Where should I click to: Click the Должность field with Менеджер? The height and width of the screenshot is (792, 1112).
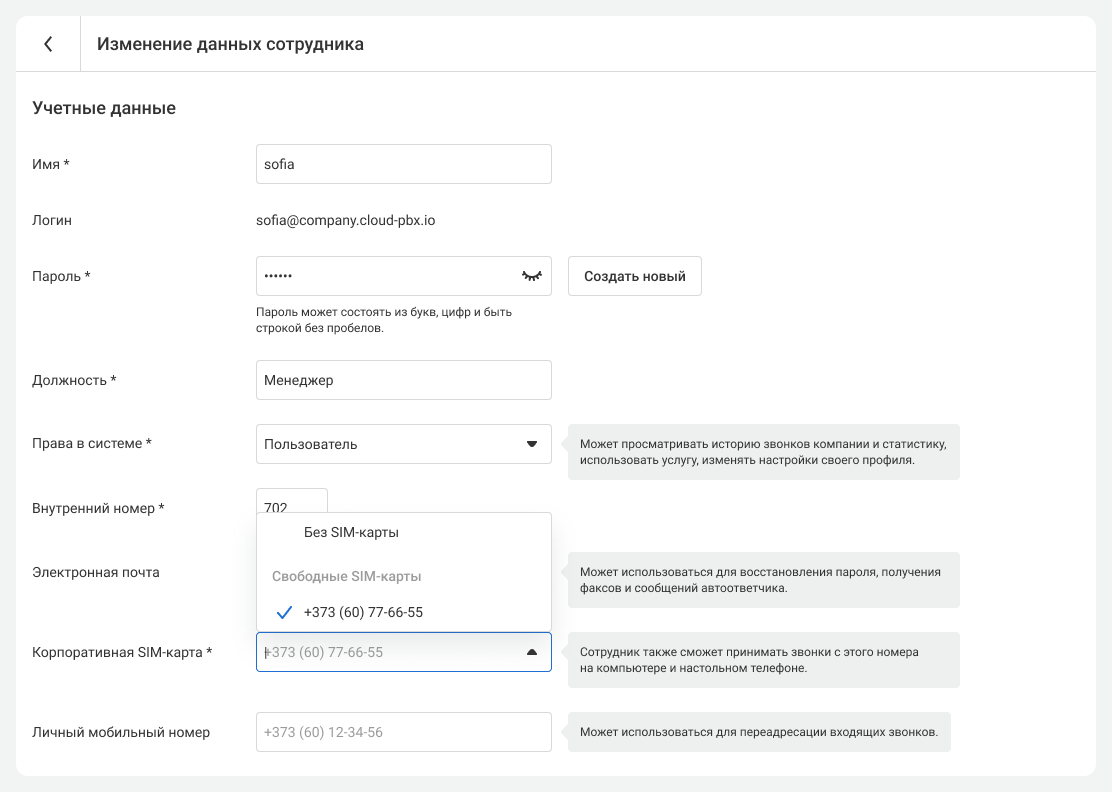tap(403, 380)
